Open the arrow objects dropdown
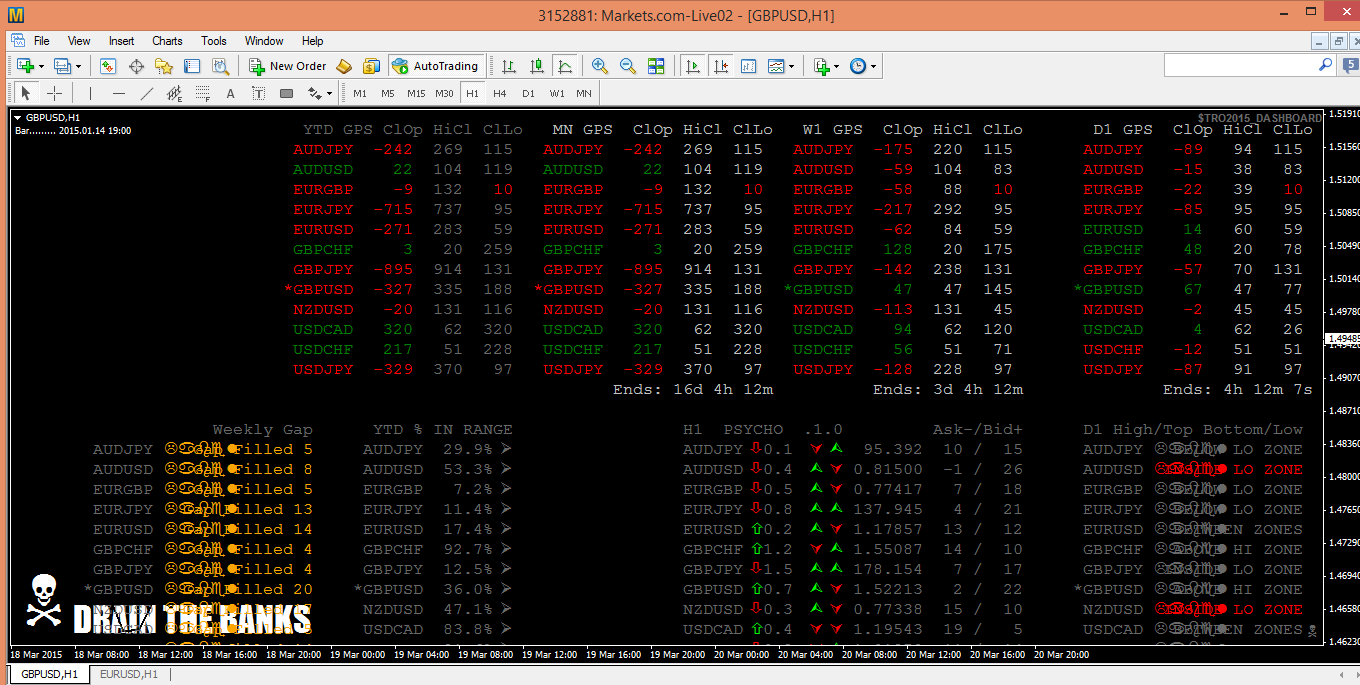Viewport: 1360px width, 685px height. 328,92
